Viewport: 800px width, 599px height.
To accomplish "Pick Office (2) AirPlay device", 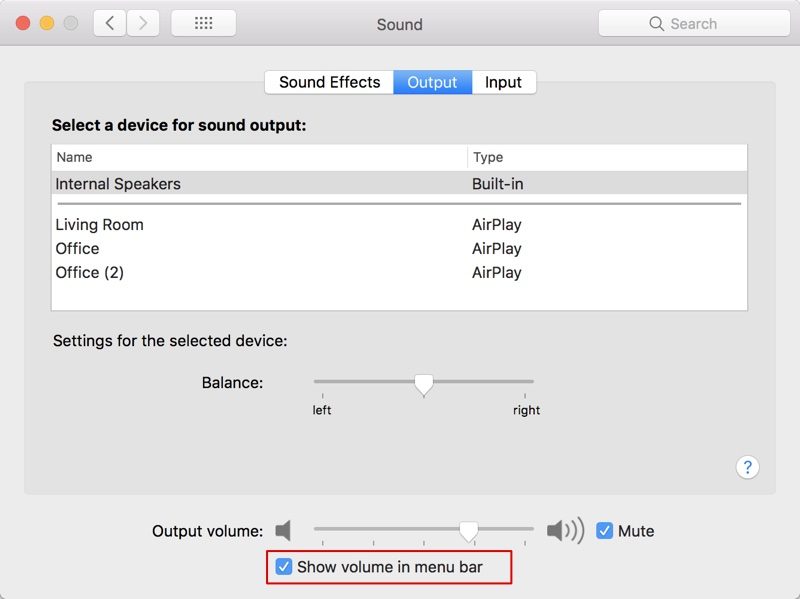I will tap(90, 273).
